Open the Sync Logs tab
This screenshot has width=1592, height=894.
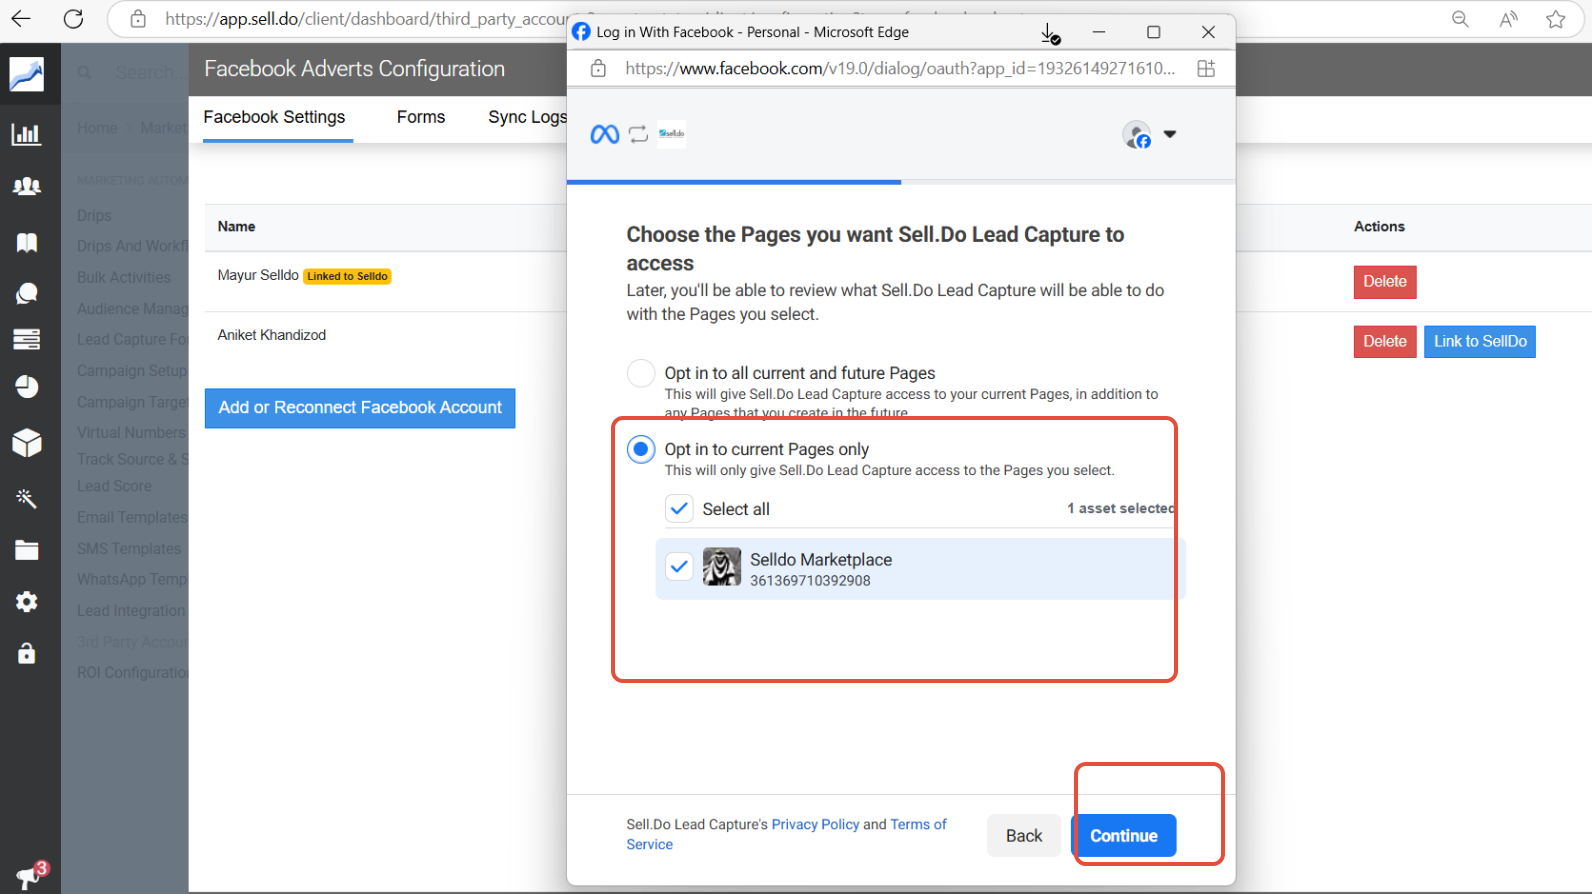(527, 117)
